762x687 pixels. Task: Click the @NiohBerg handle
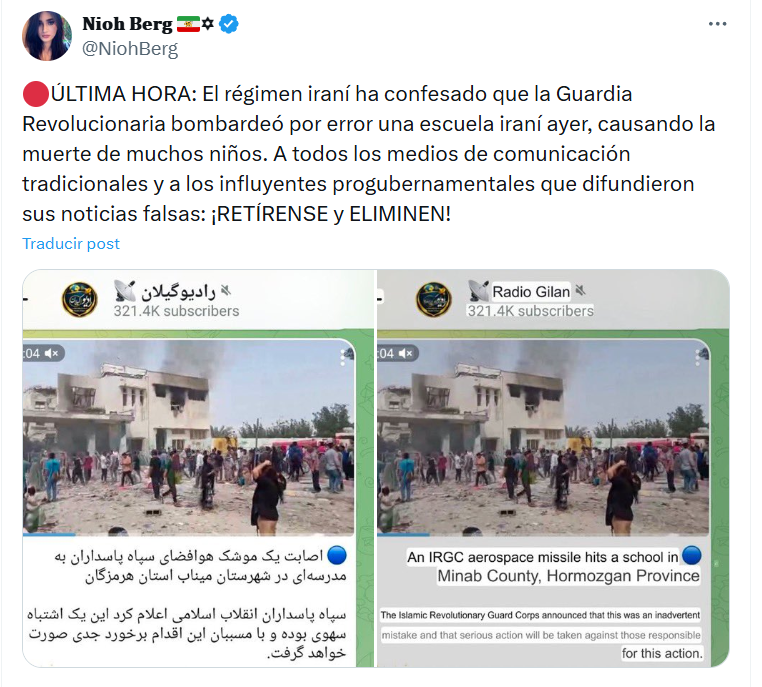pyautogui.click(x=130, y=49)
